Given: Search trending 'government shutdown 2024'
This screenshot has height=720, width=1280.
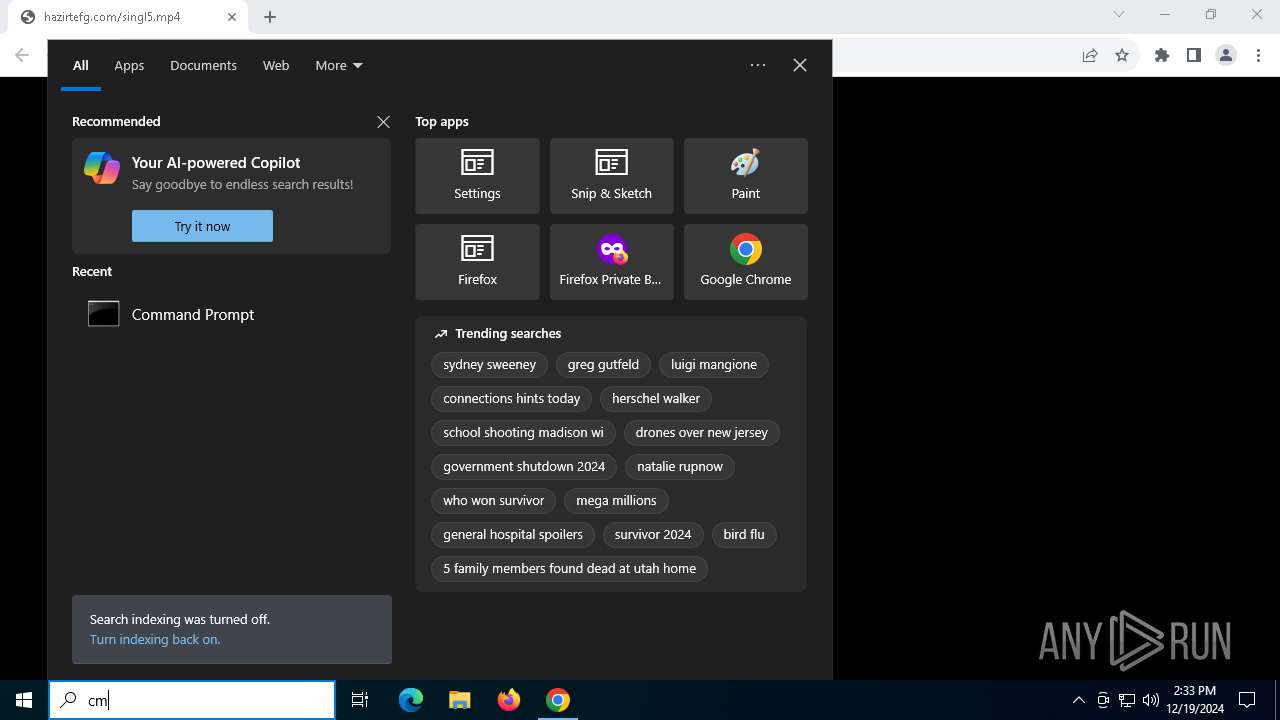Looking at the screenshot, I should [x=524, y=467].
